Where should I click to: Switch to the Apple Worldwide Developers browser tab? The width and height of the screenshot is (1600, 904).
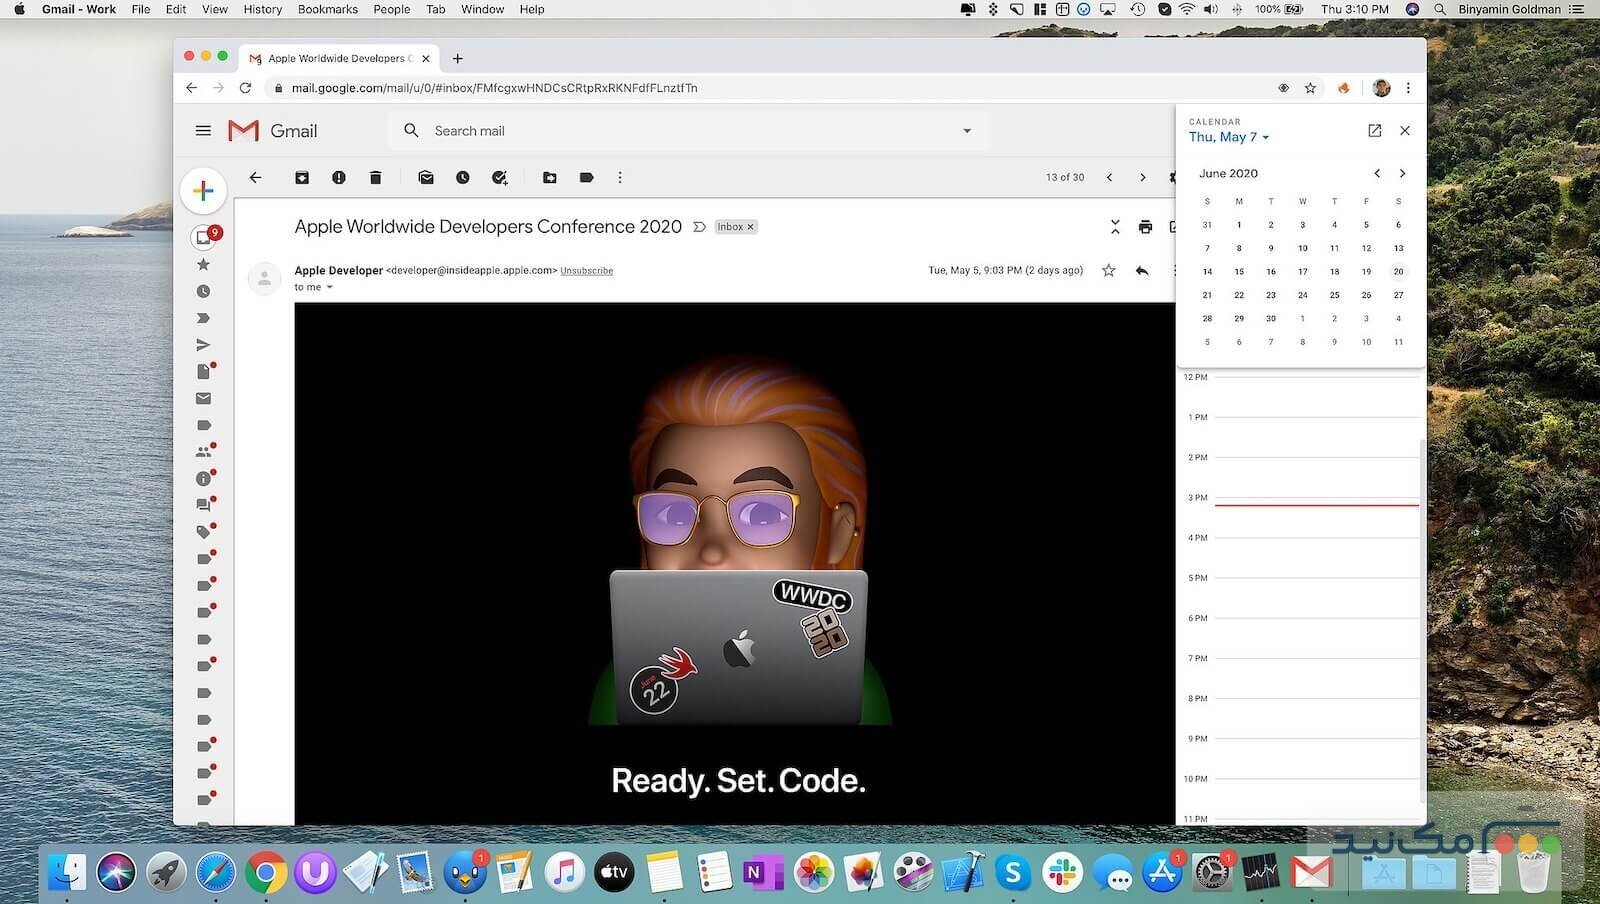tap(340, 57)
